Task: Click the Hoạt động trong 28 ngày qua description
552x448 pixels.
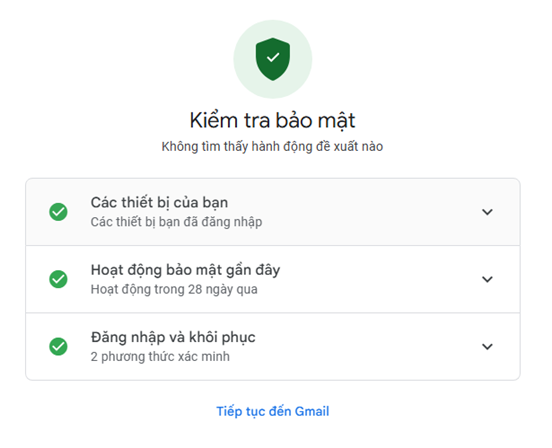Action: point(174,289)
